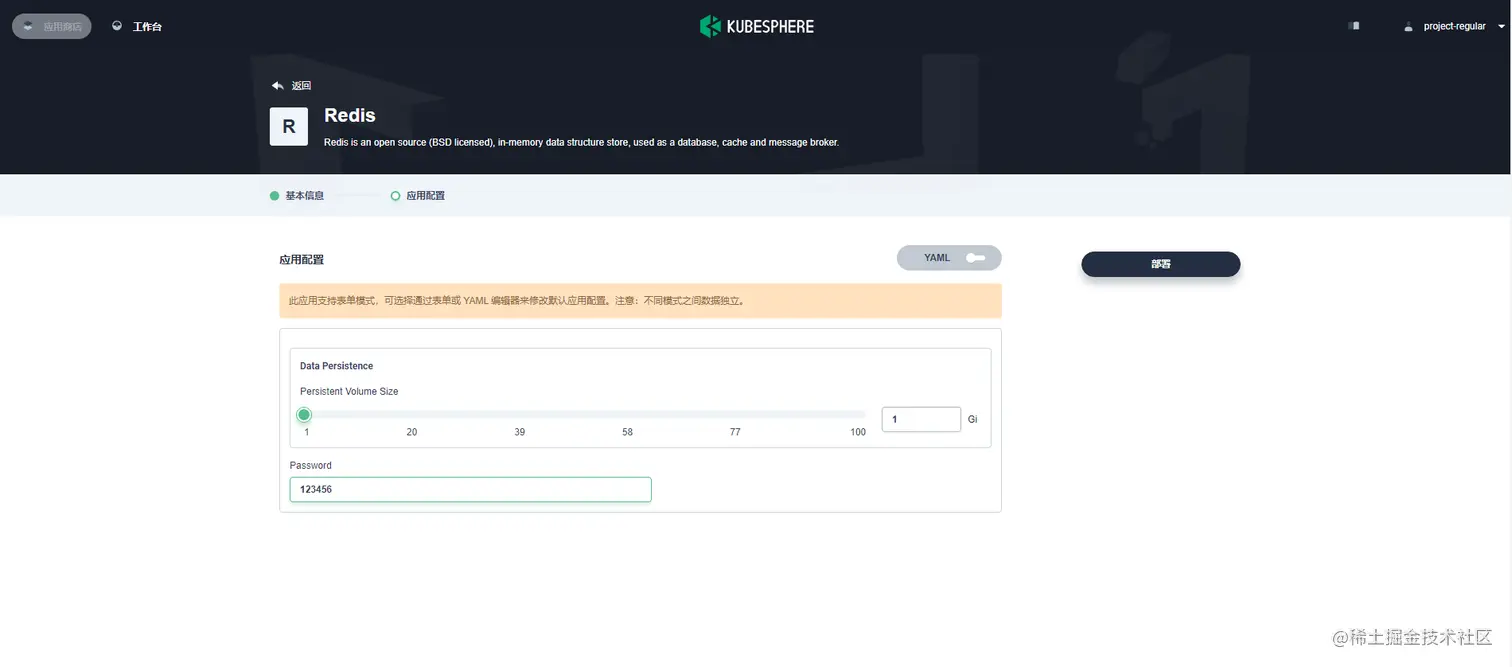Click the Redis title text
The image size is (1512, 667).
(350, 115)
